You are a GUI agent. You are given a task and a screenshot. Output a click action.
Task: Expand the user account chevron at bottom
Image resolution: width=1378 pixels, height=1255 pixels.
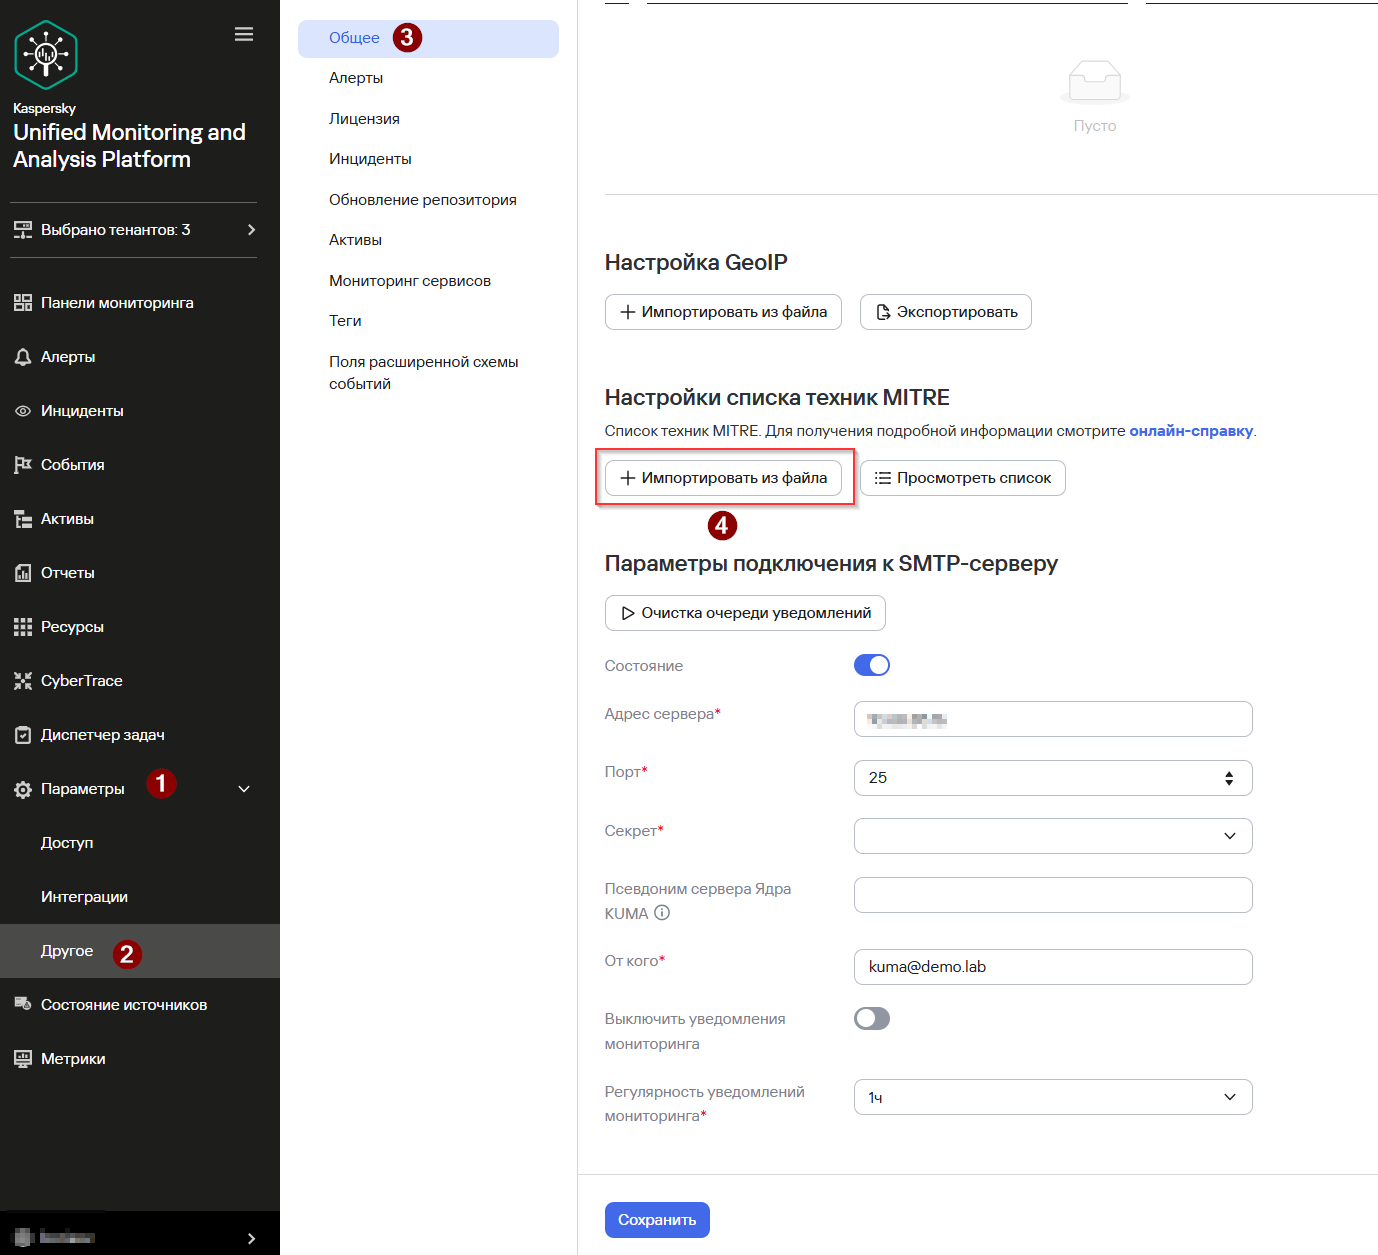click(251, 1238)
